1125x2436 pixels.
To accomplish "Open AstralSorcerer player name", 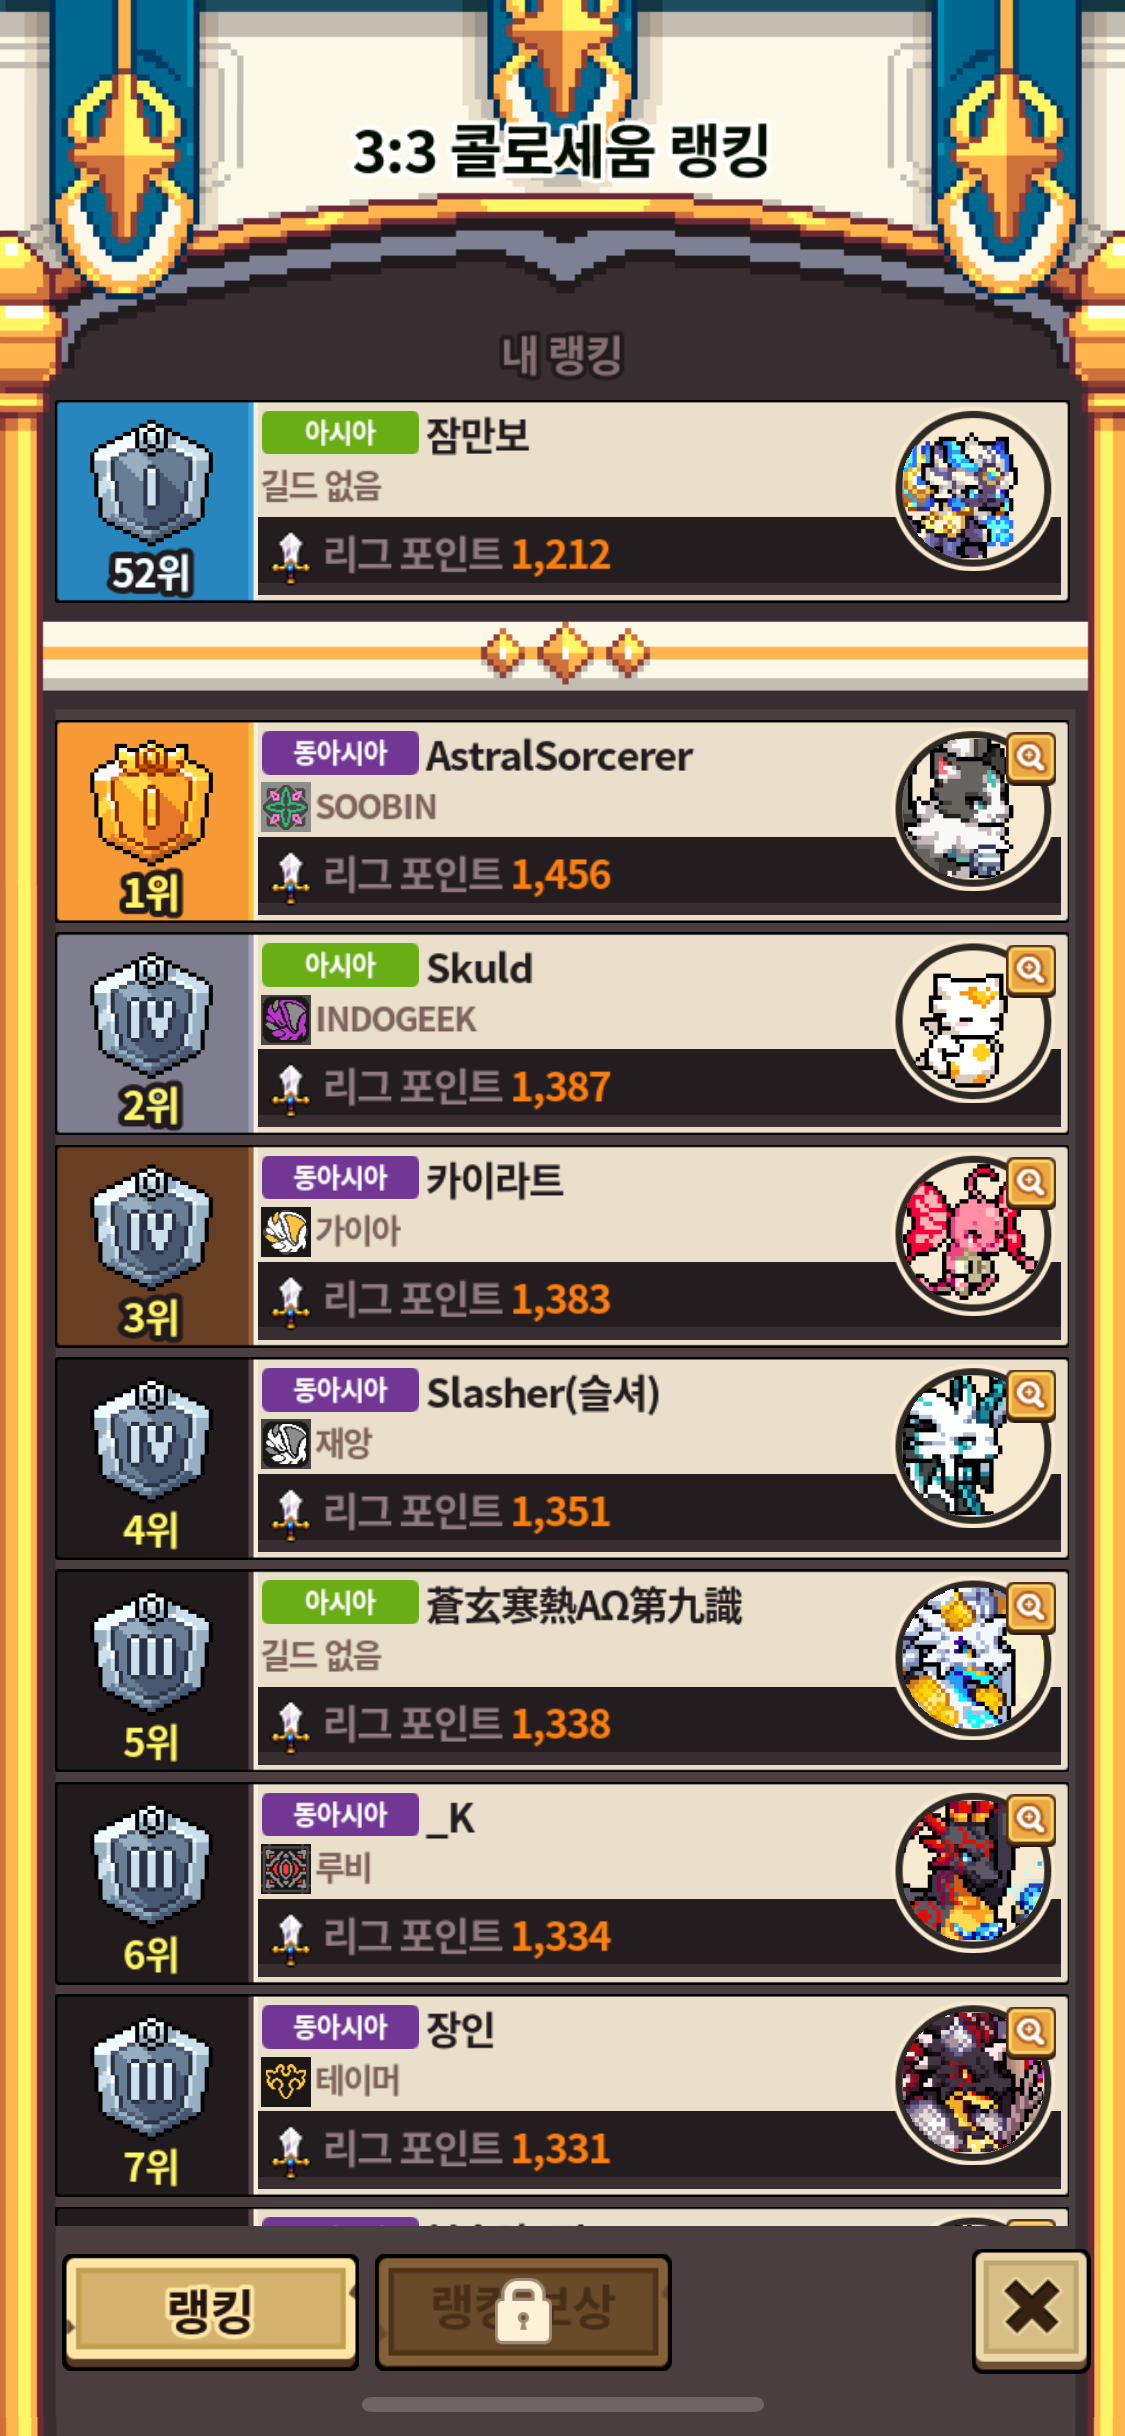I will [x=559, y=756].
